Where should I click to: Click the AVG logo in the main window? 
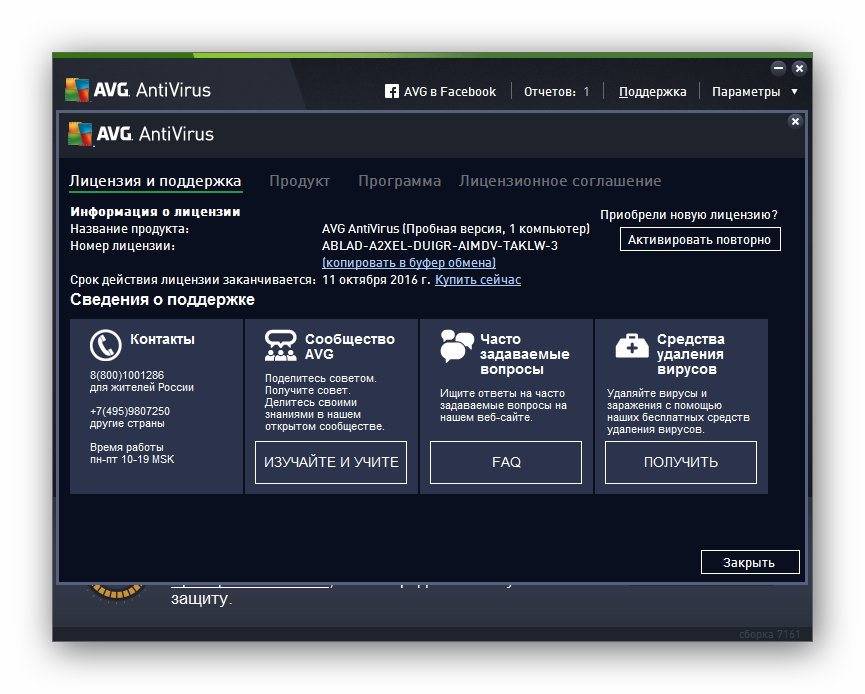[x=77, y=90]
